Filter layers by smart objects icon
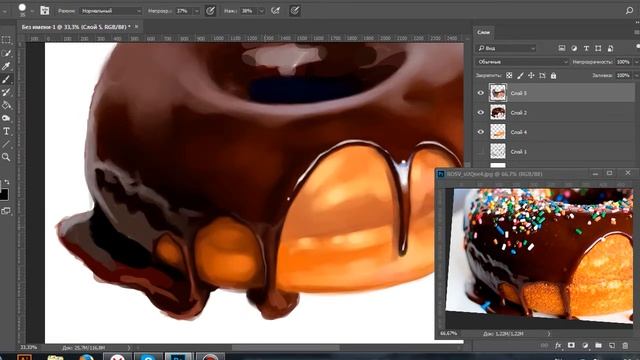The image size is (640, 360). click(x=610, y=48)
